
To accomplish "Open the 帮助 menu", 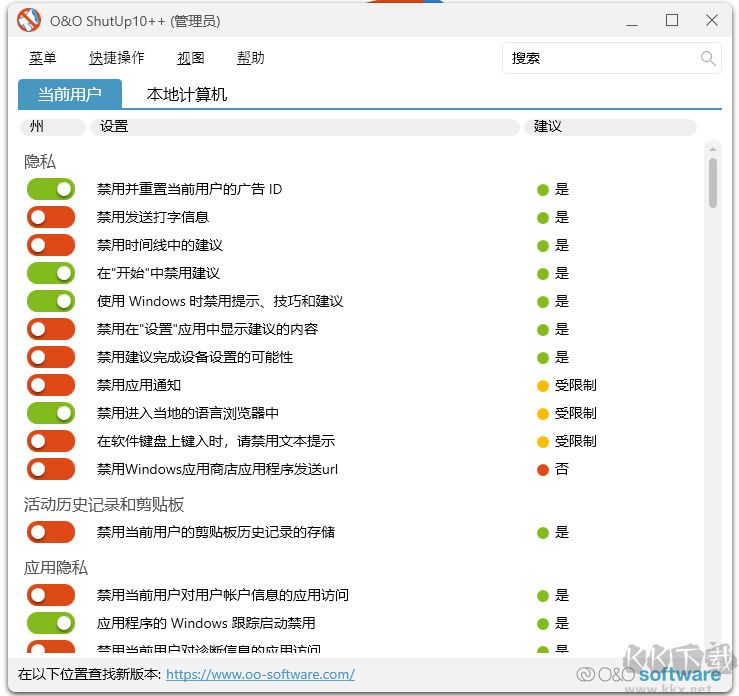I will point(250,58).
